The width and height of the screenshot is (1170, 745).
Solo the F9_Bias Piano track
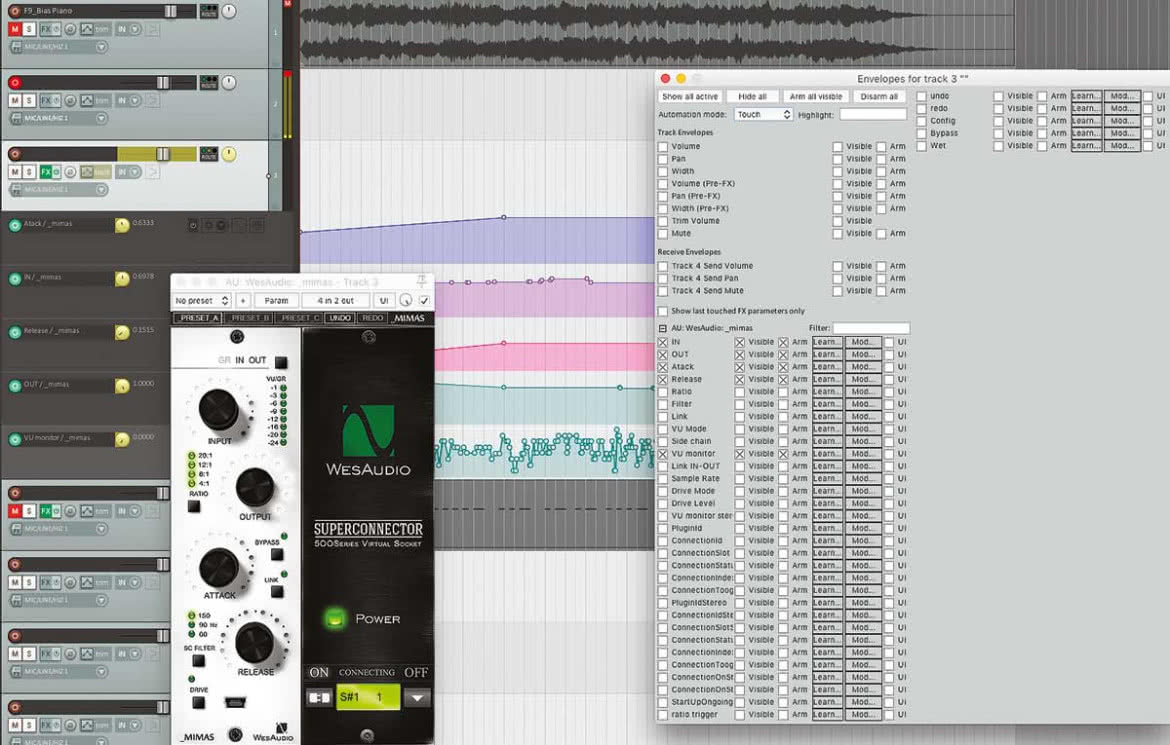click(x=28, y=29)
